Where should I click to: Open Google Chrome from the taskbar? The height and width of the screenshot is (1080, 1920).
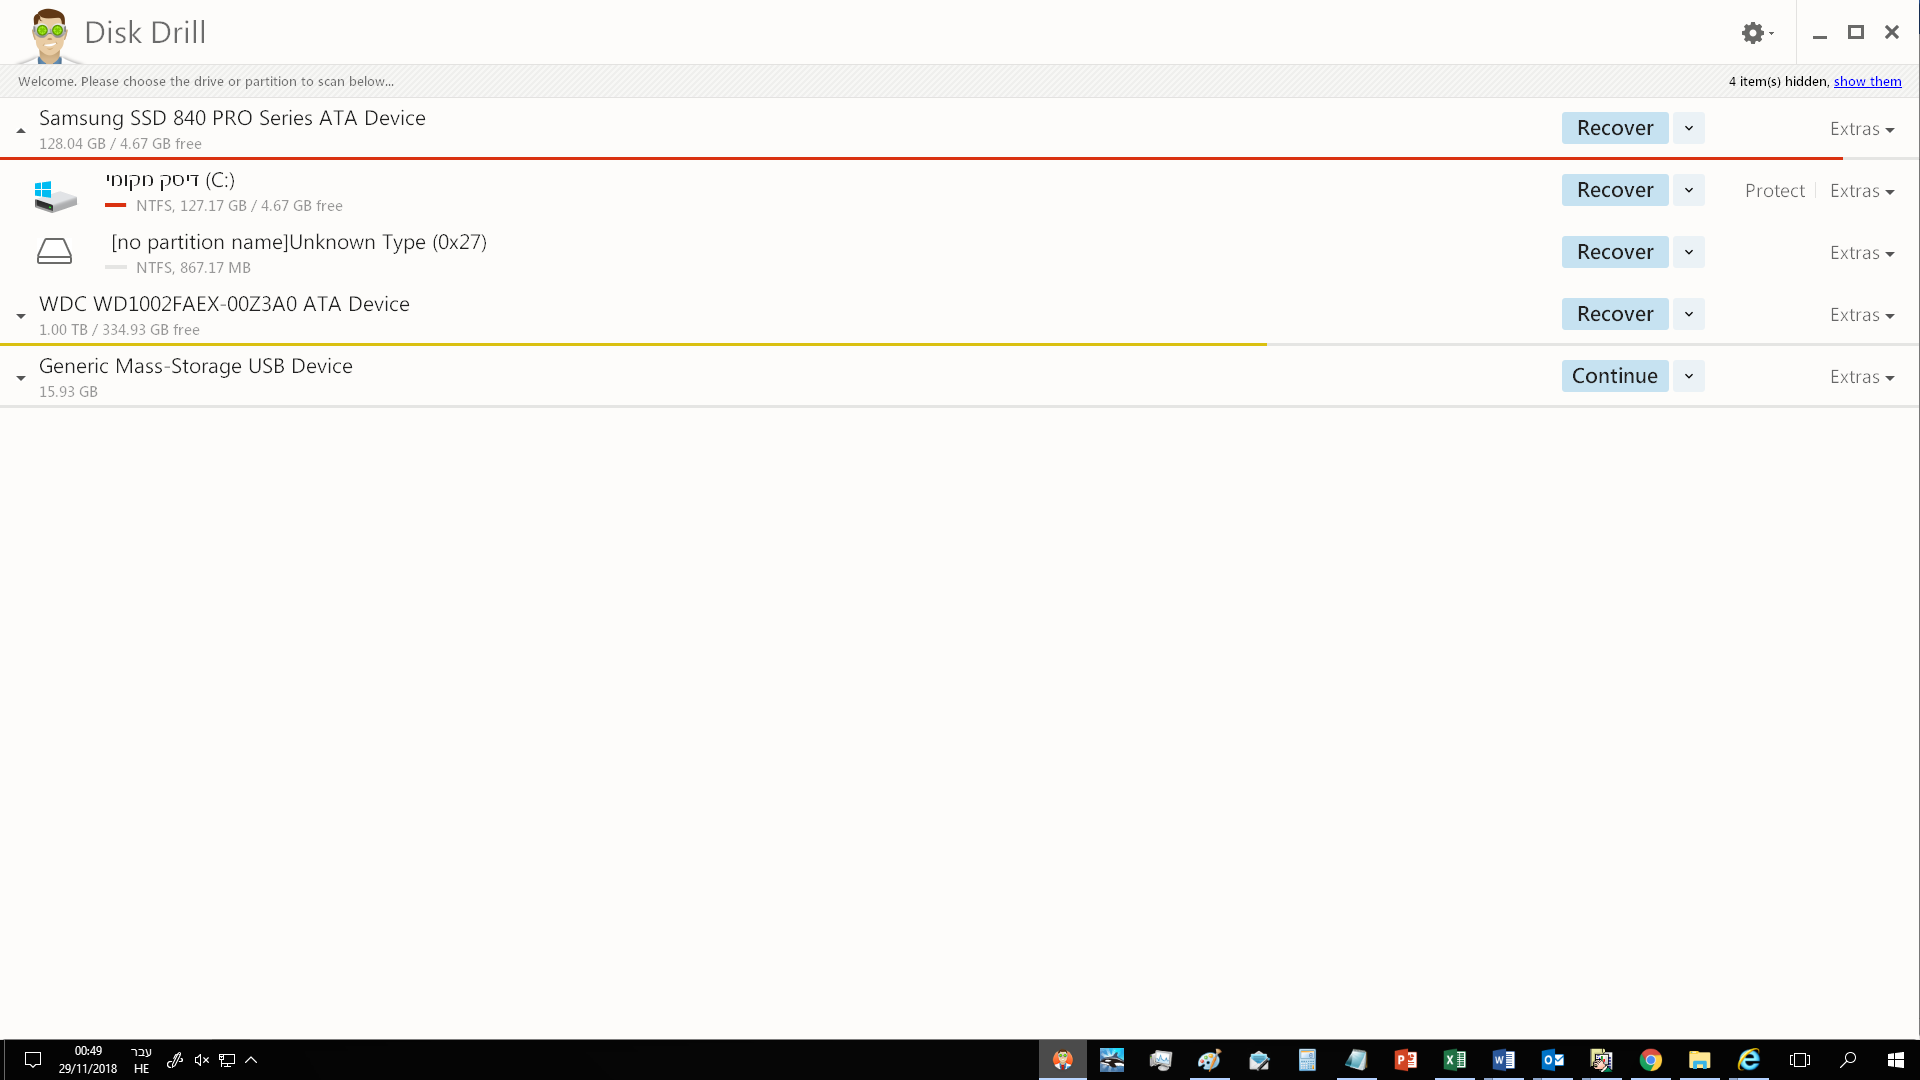click(x=1651, y=1060)
